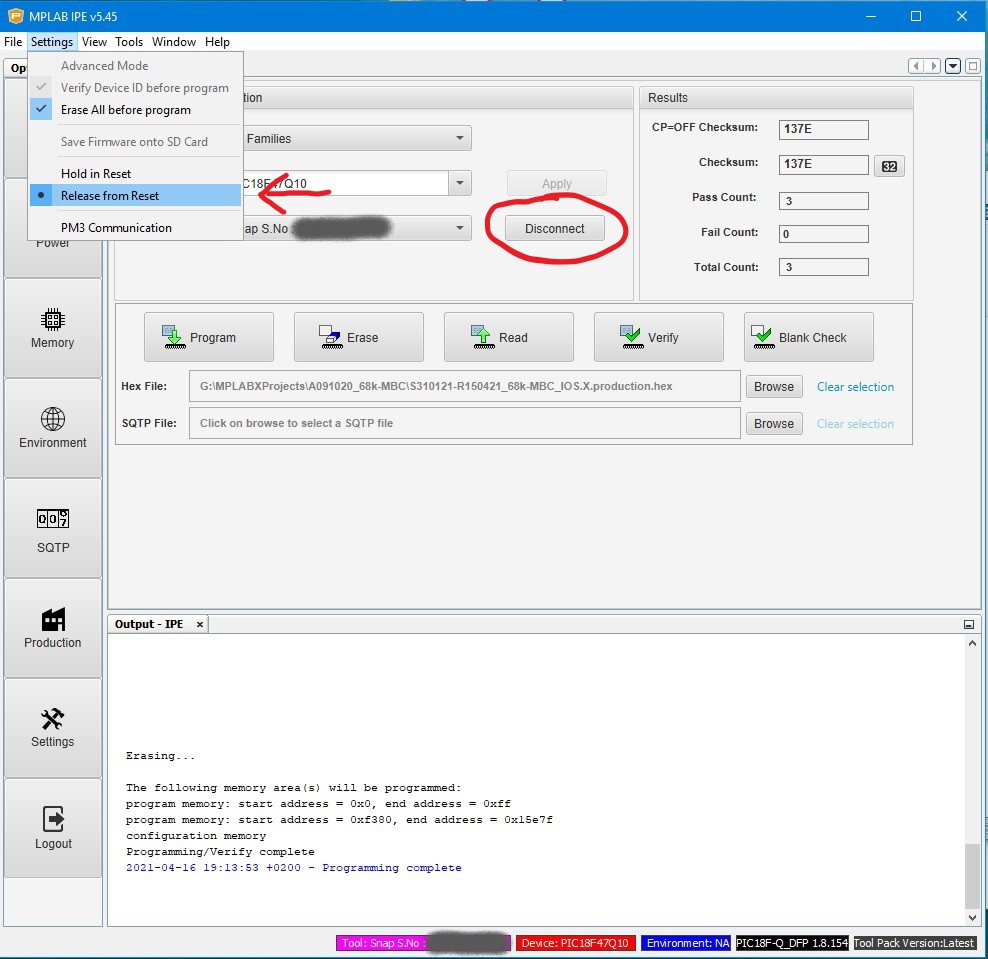
Task: Clear the Hex file selection
Action: [855, 387]
